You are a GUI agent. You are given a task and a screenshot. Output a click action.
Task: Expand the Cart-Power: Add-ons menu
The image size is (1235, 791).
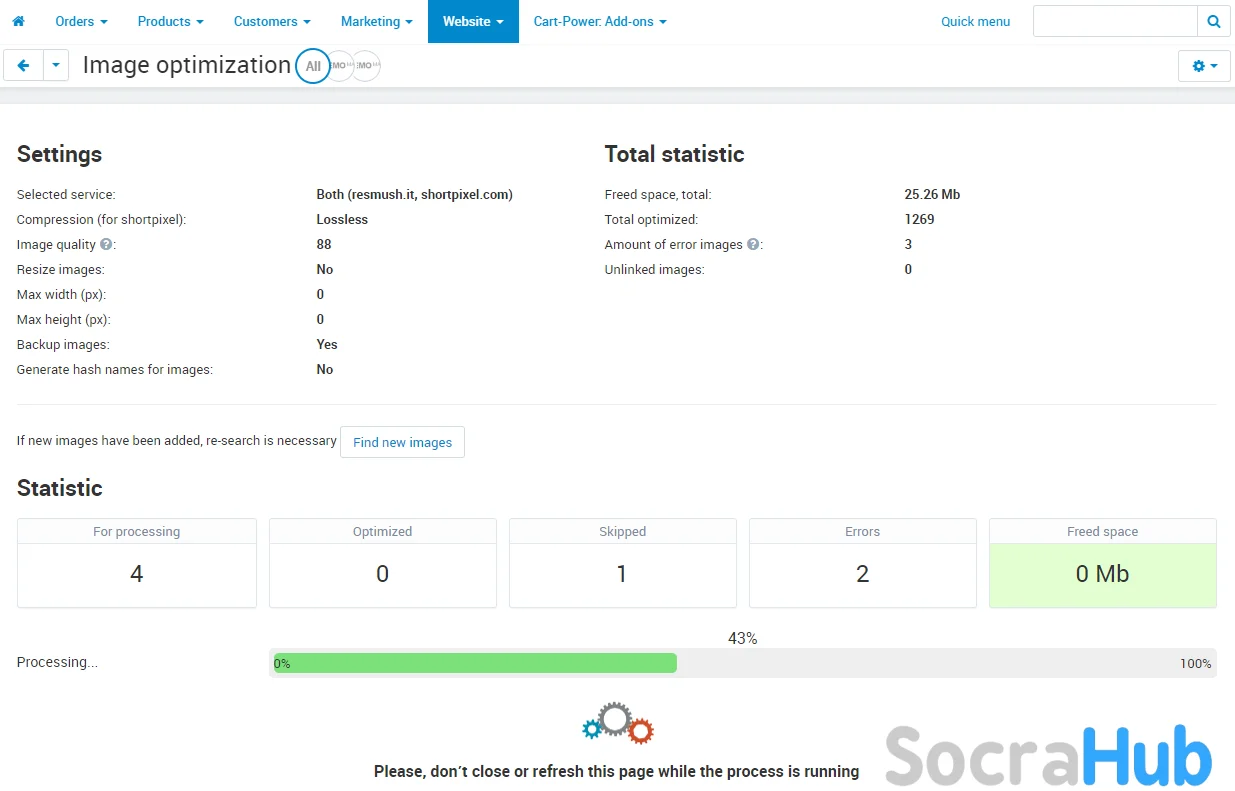pos(599,21)
